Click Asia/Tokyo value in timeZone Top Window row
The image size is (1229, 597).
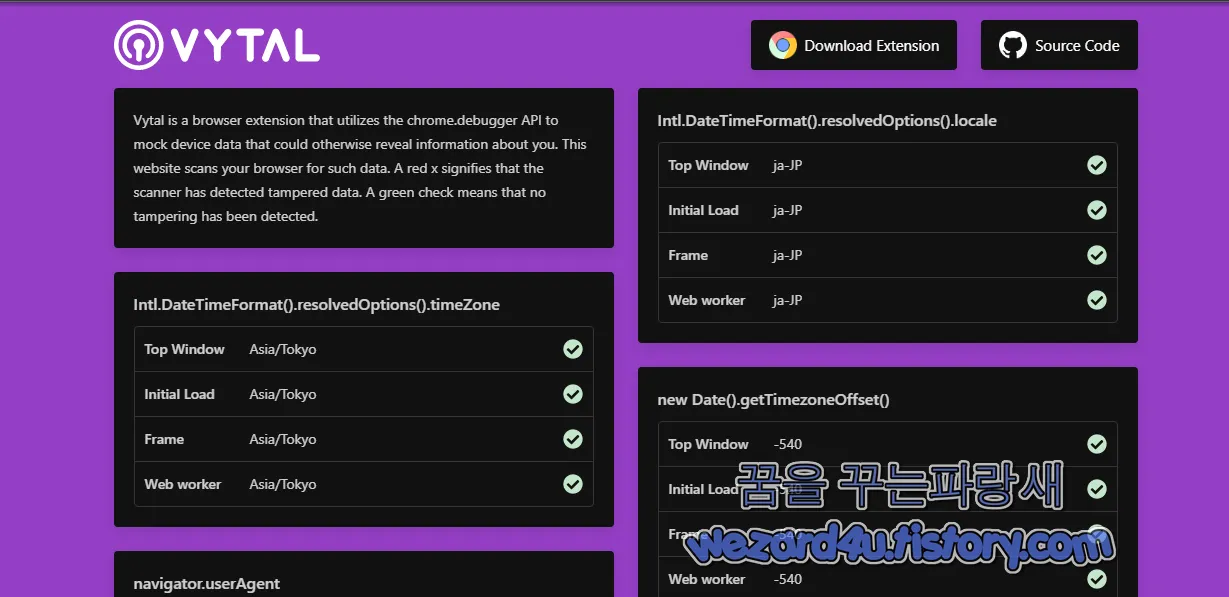click(283, 349)
